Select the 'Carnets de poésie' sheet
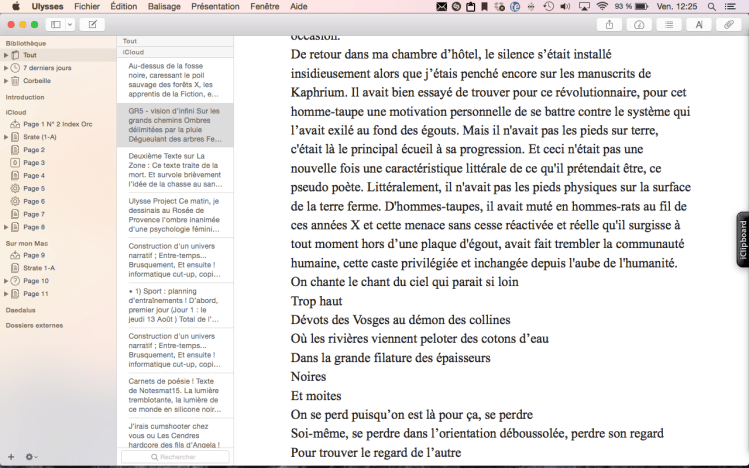Viewport: 749px width, 468px height. tap(175, 394)
